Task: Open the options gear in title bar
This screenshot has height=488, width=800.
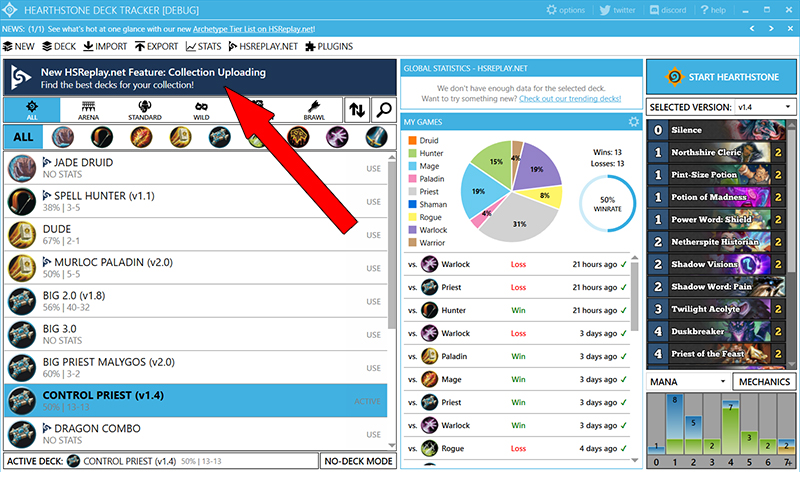Action: (565, 10)
